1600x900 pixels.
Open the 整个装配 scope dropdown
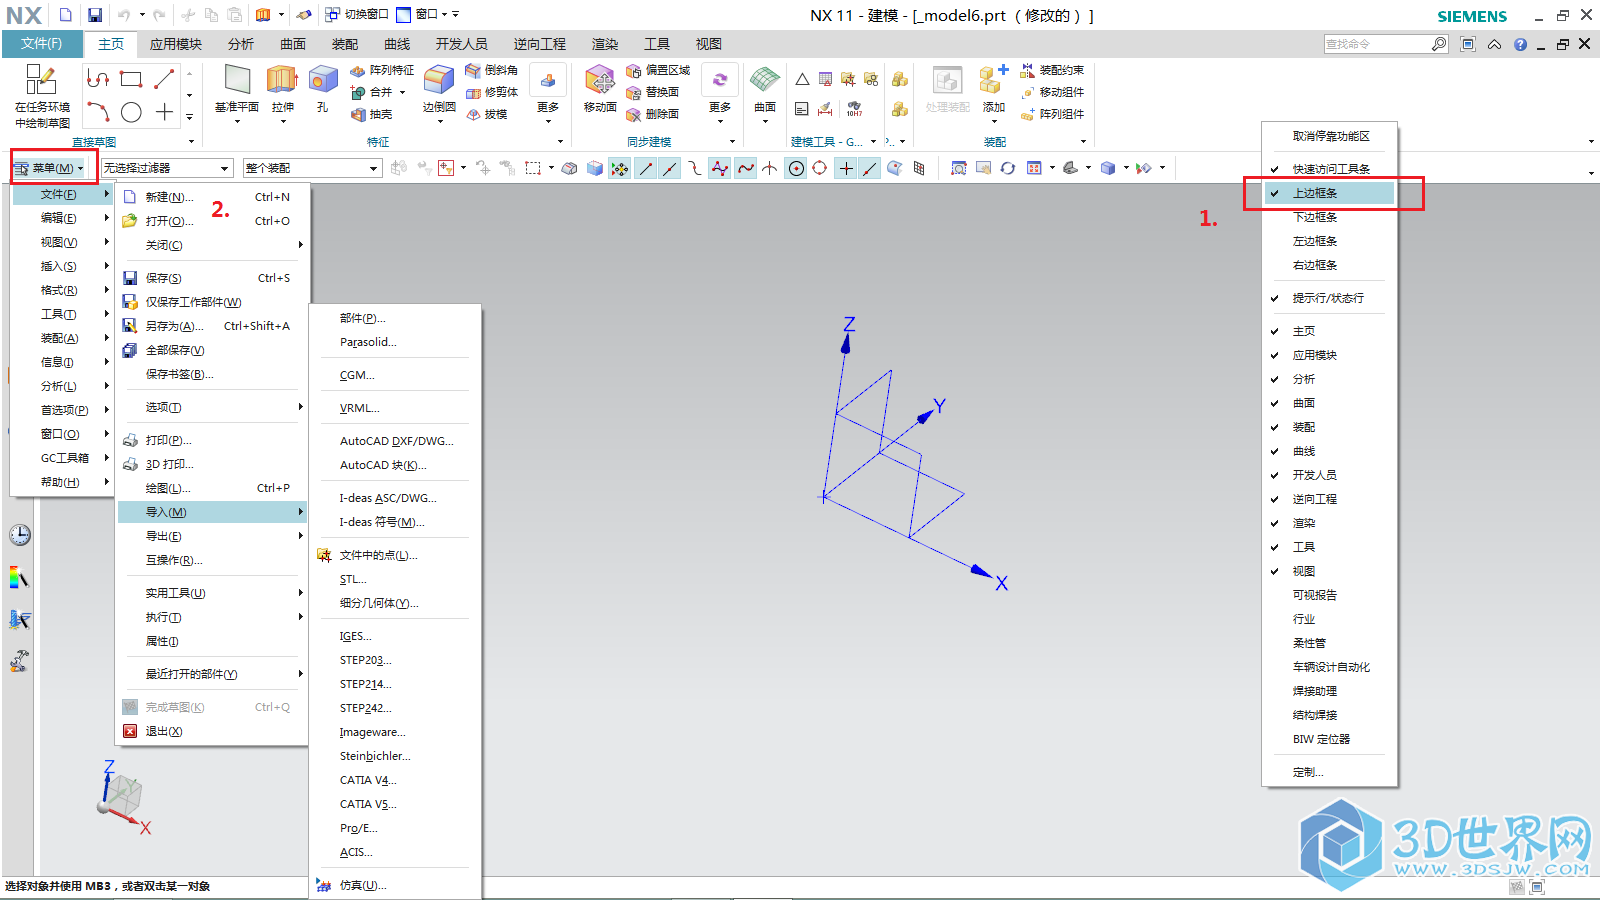tap(312, 168)
